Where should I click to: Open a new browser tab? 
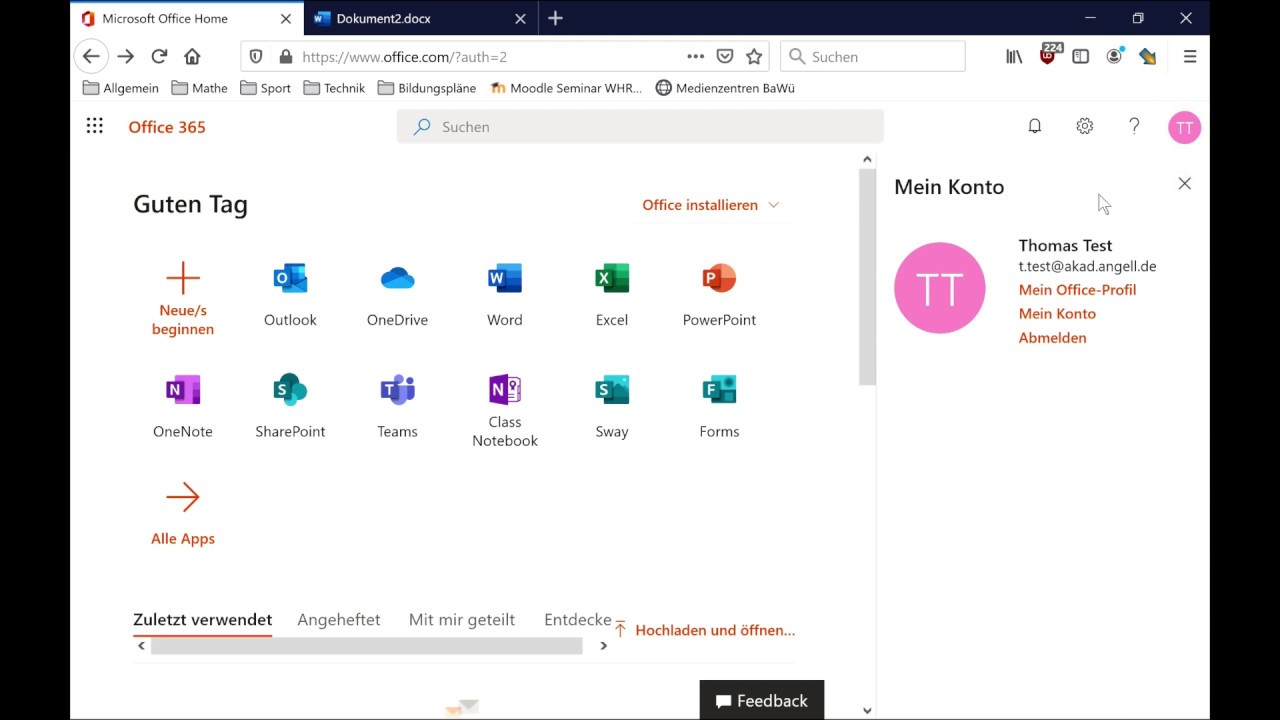coord(556,18)
